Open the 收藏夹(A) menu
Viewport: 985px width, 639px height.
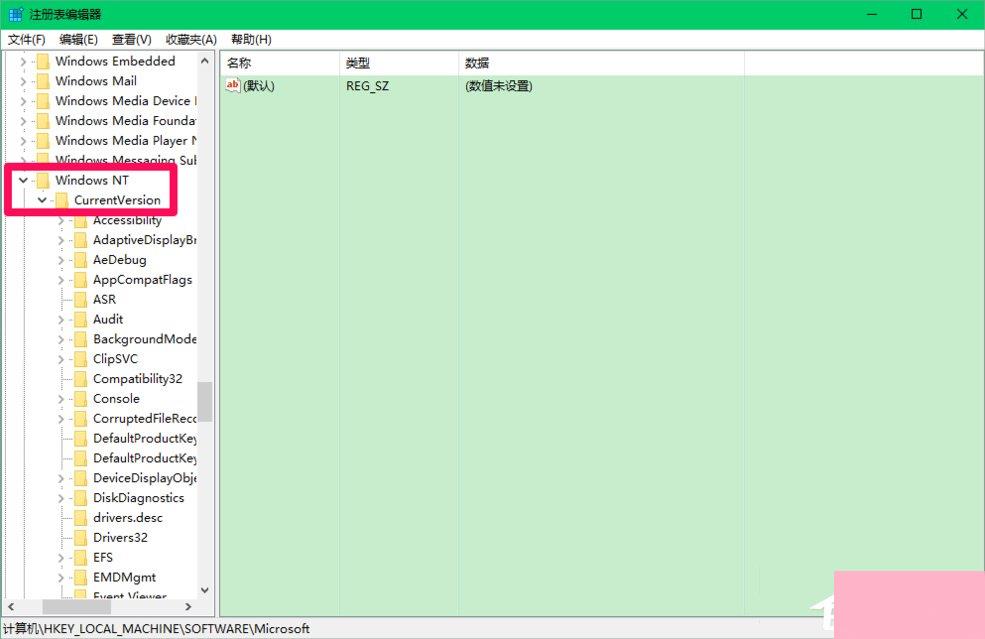(190, 39)
